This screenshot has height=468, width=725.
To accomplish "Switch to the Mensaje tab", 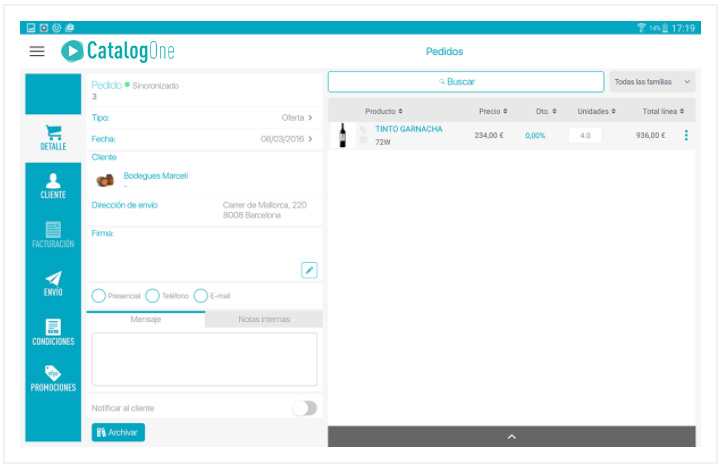I will pos(146,319).
